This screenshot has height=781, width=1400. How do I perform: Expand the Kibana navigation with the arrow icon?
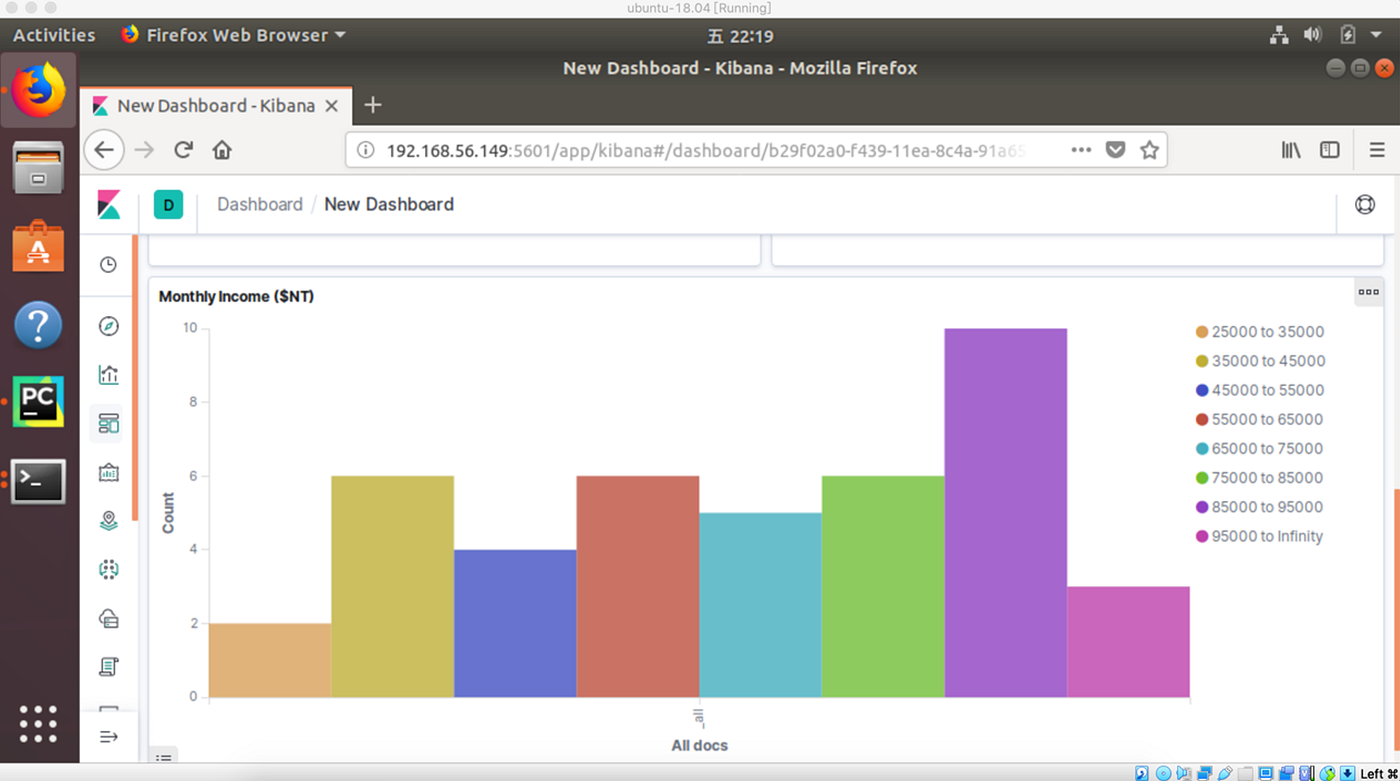(108, 736)
